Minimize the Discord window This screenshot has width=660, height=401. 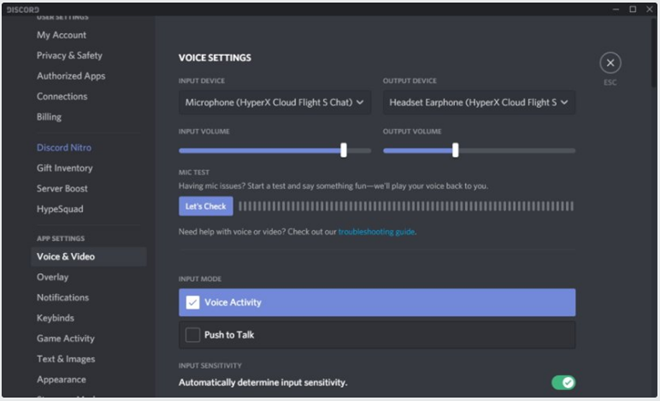pyautogui.click(x=616, y=9)
